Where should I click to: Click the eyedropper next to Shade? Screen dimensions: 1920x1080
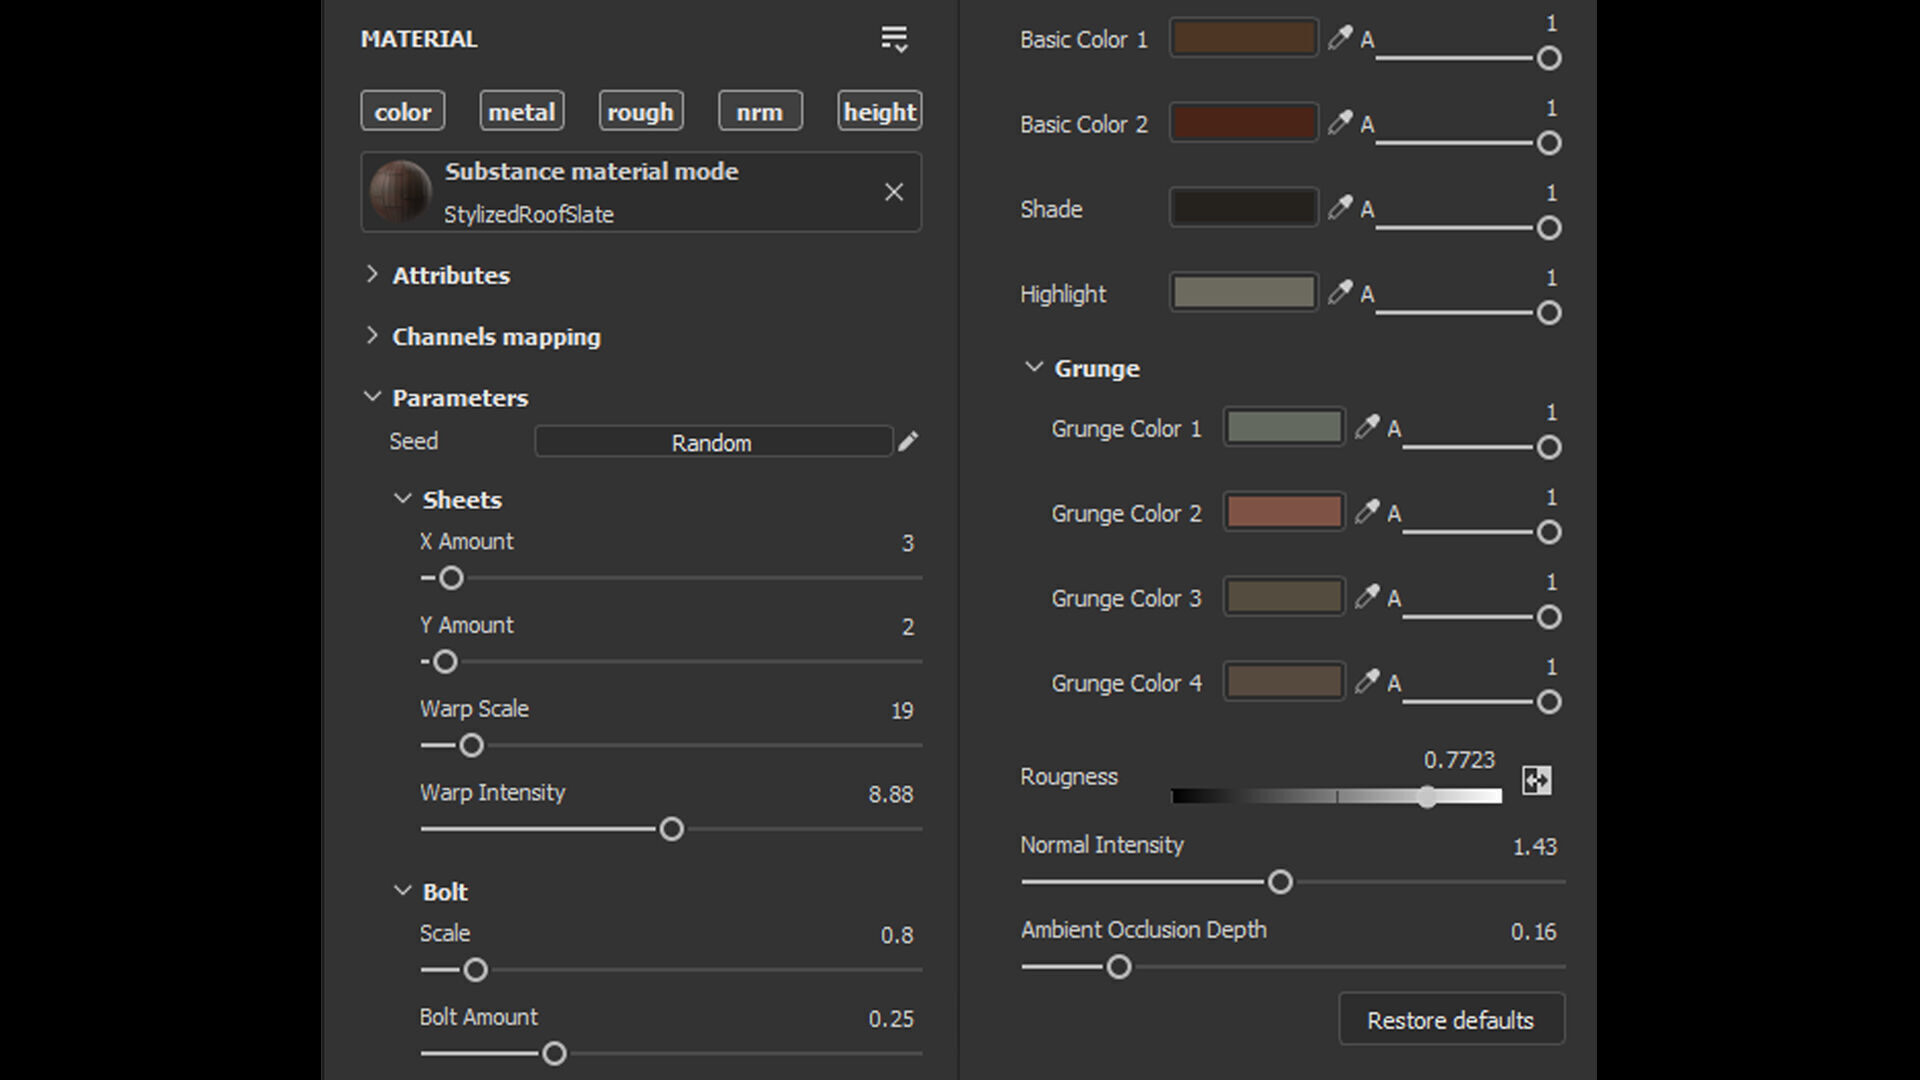pos(1339,208)
